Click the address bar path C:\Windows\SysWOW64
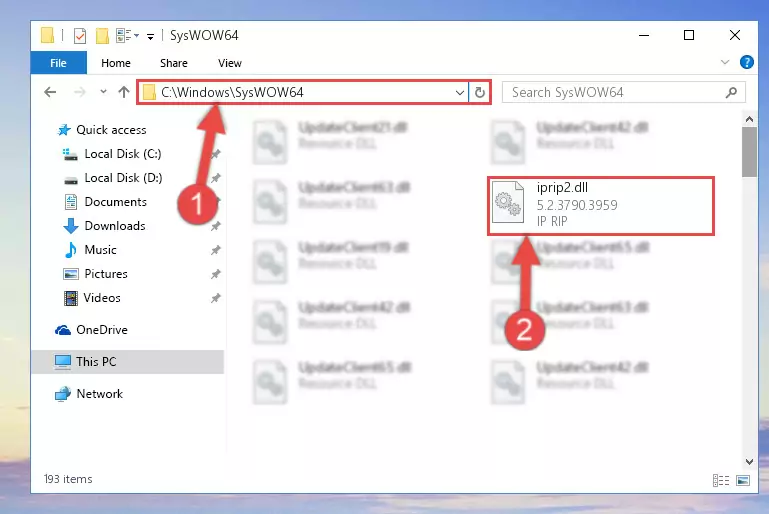This screenshot has height=514, width=769. tap(232, 92)
